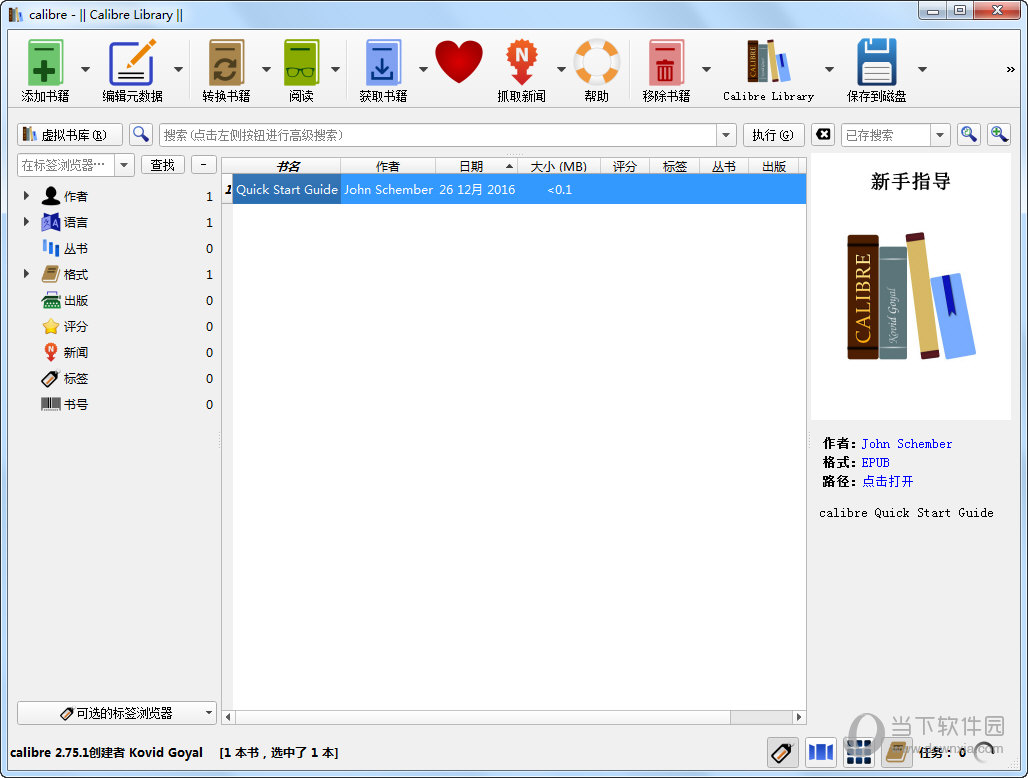Toggle the book details panel in status bar

[896, 752]
